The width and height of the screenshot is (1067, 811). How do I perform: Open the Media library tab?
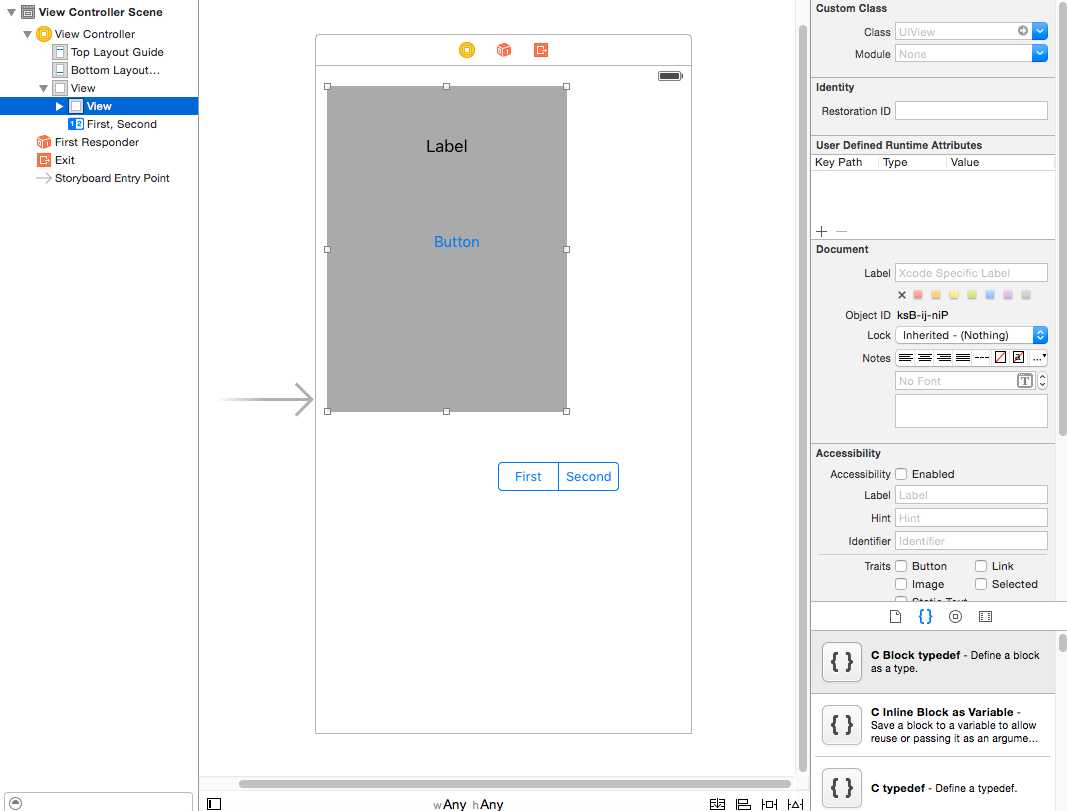click(x=985, y=616)
